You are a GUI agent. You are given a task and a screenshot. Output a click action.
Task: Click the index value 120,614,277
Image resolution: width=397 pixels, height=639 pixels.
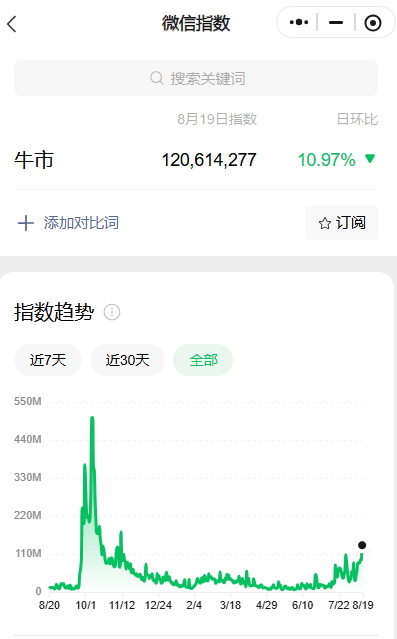pyautogui.click(x=209, y=160)
